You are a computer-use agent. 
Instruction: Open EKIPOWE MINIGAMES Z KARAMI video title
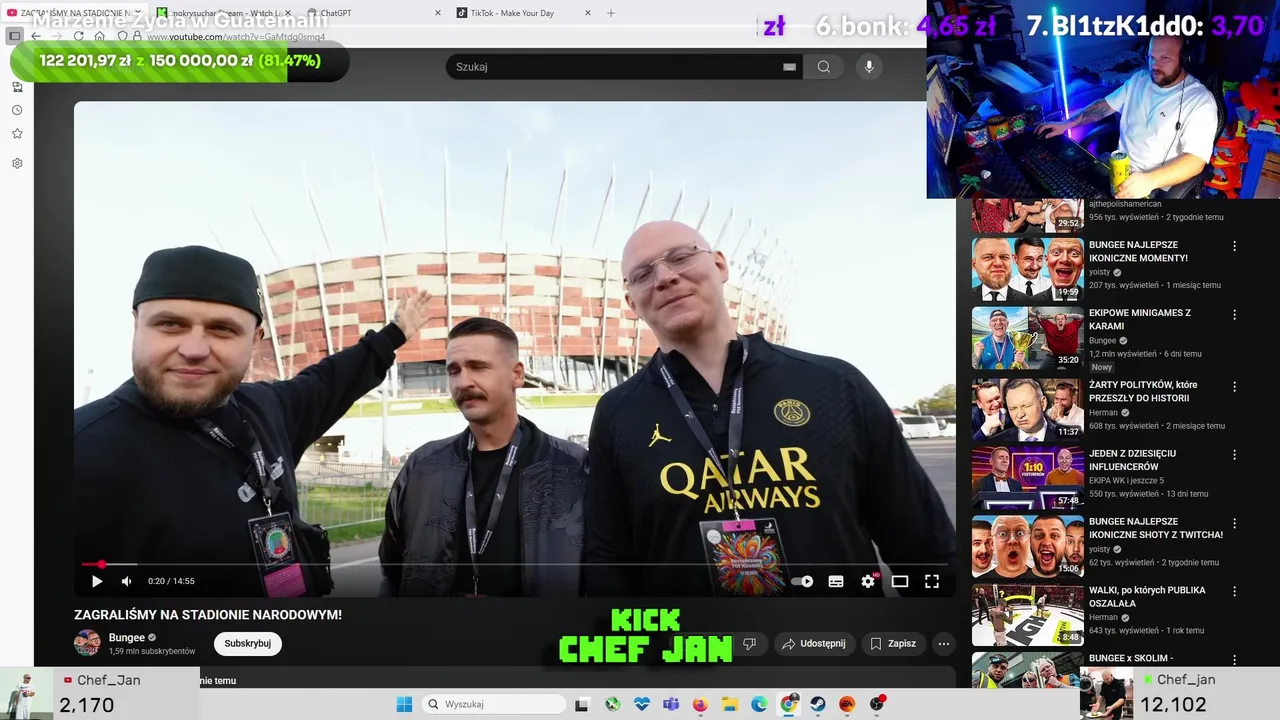[x=1139, y=319]
